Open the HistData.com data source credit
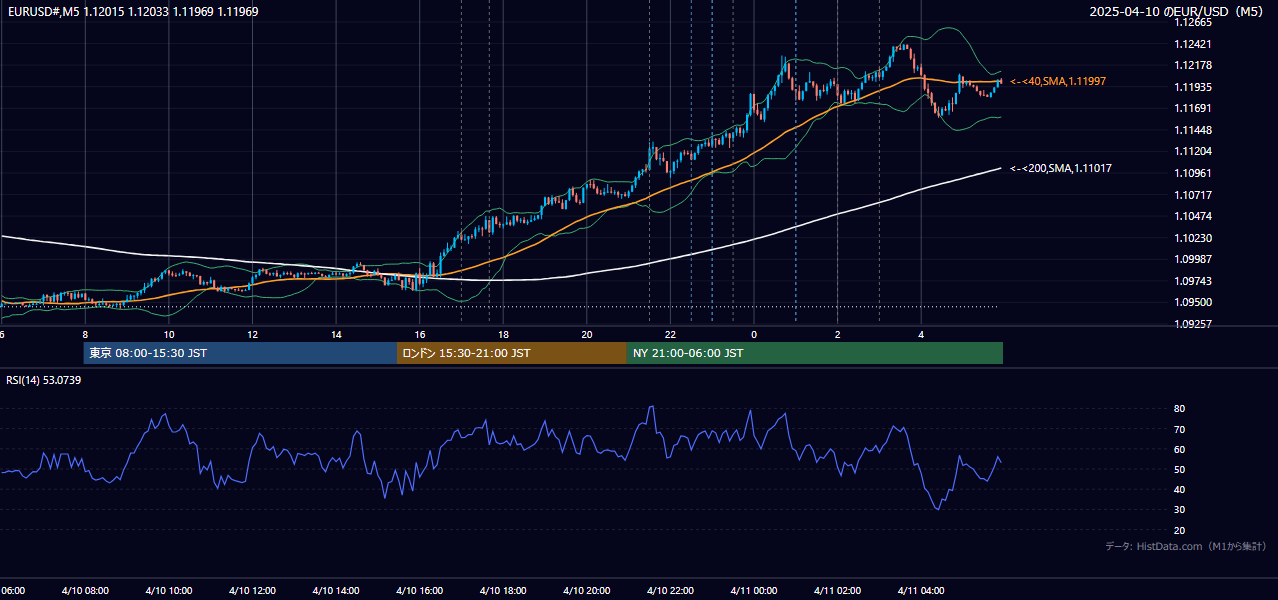1278x600 pixels. (x=1186, y=546)
